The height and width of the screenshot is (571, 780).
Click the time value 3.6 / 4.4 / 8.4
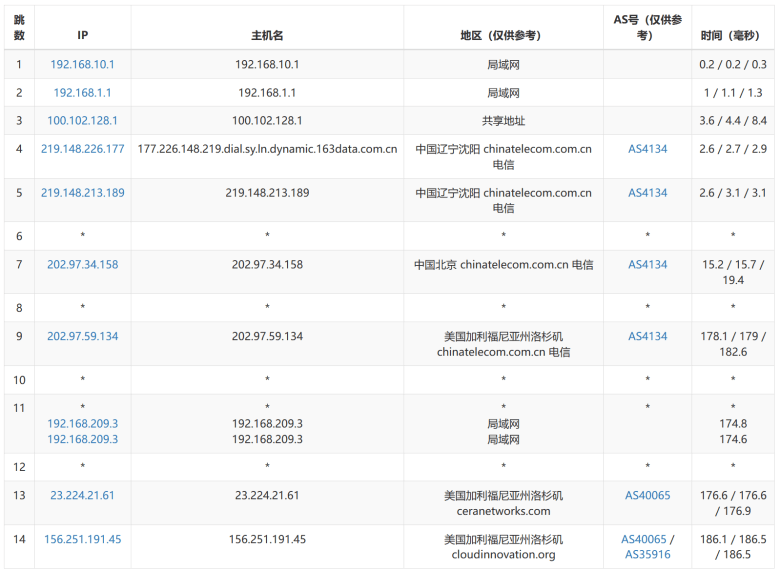(x=733, y=120)
